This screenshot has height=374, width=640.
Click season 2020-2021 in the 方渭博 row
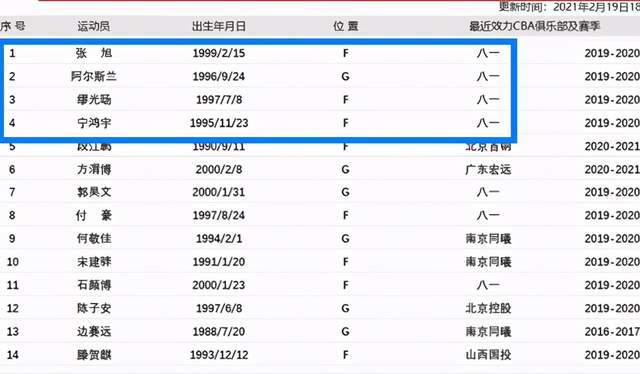coord(612,170)
